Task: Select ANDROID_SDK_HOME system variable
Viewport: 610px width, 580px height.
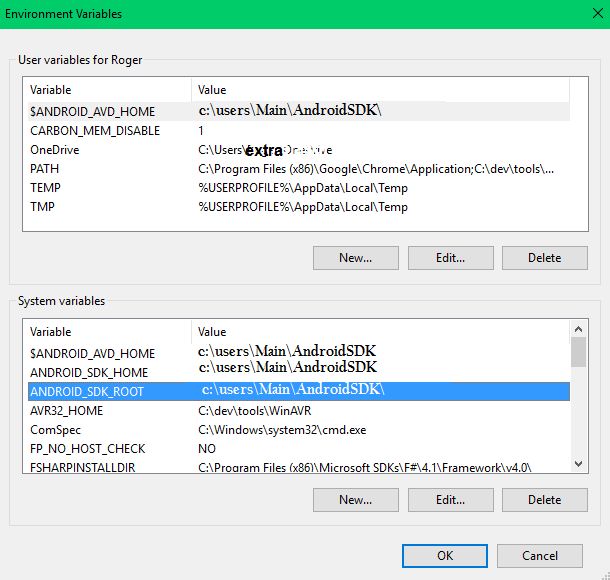Action: (299, 372)
